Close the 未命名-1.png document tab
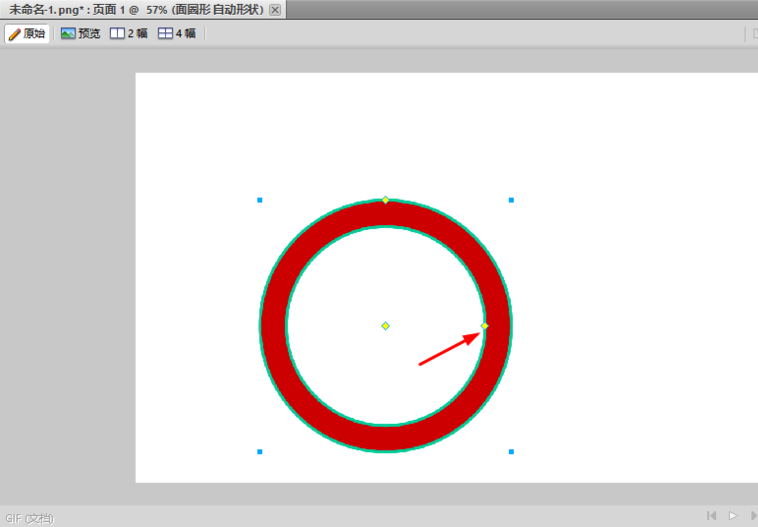758x527 pixels. [275, 10]
